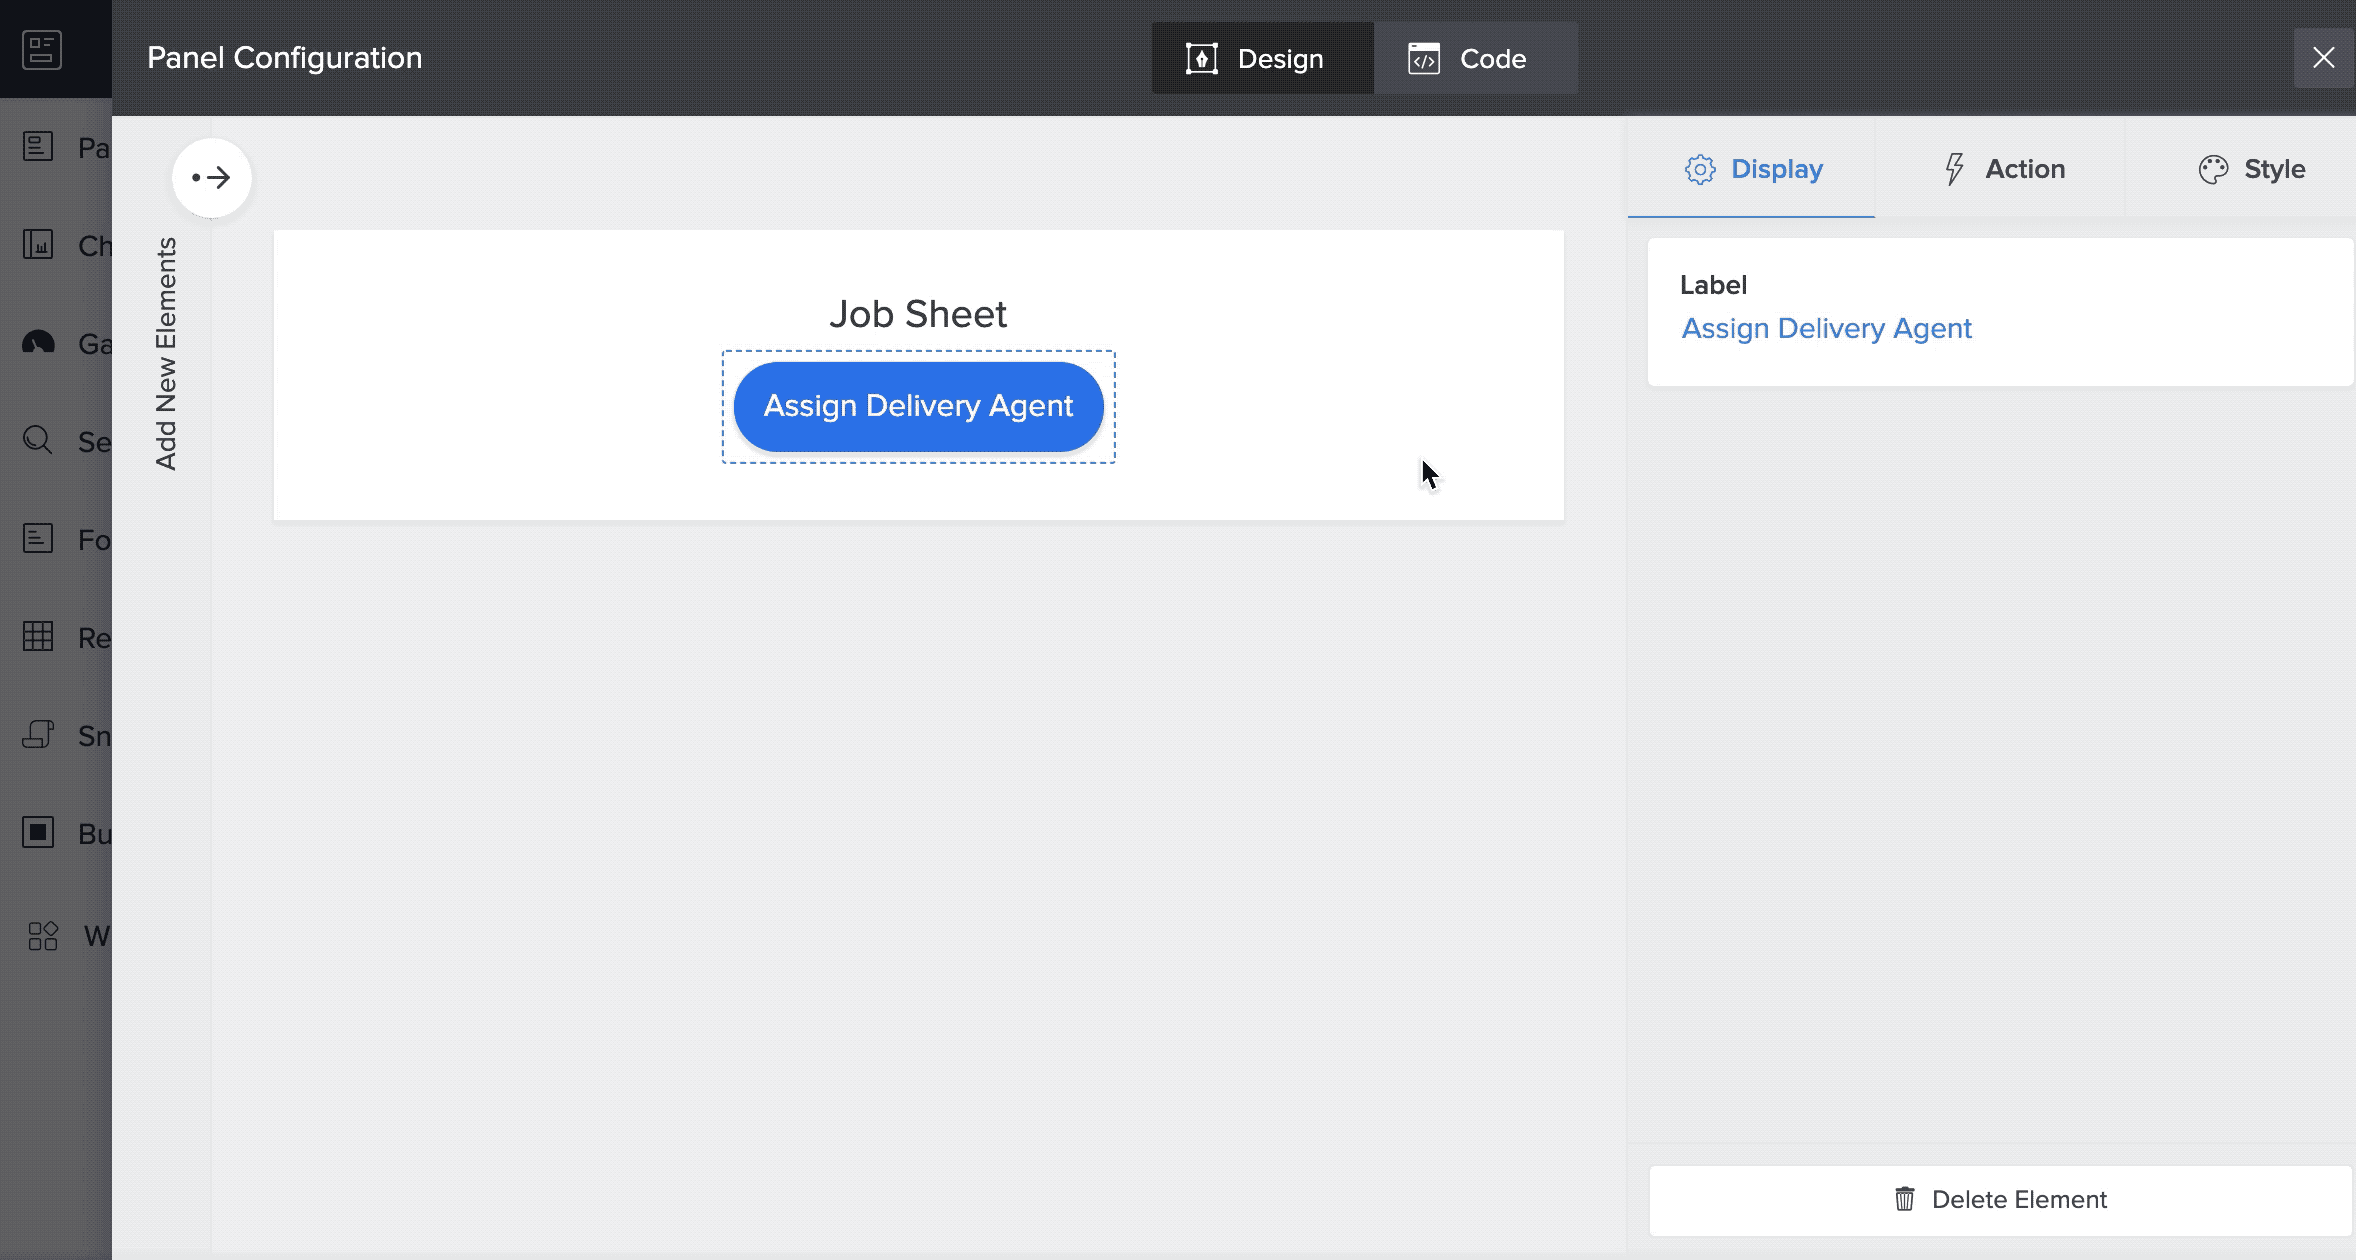Edit the Label field text Assign Delivery Agent

coord(1826,329)
